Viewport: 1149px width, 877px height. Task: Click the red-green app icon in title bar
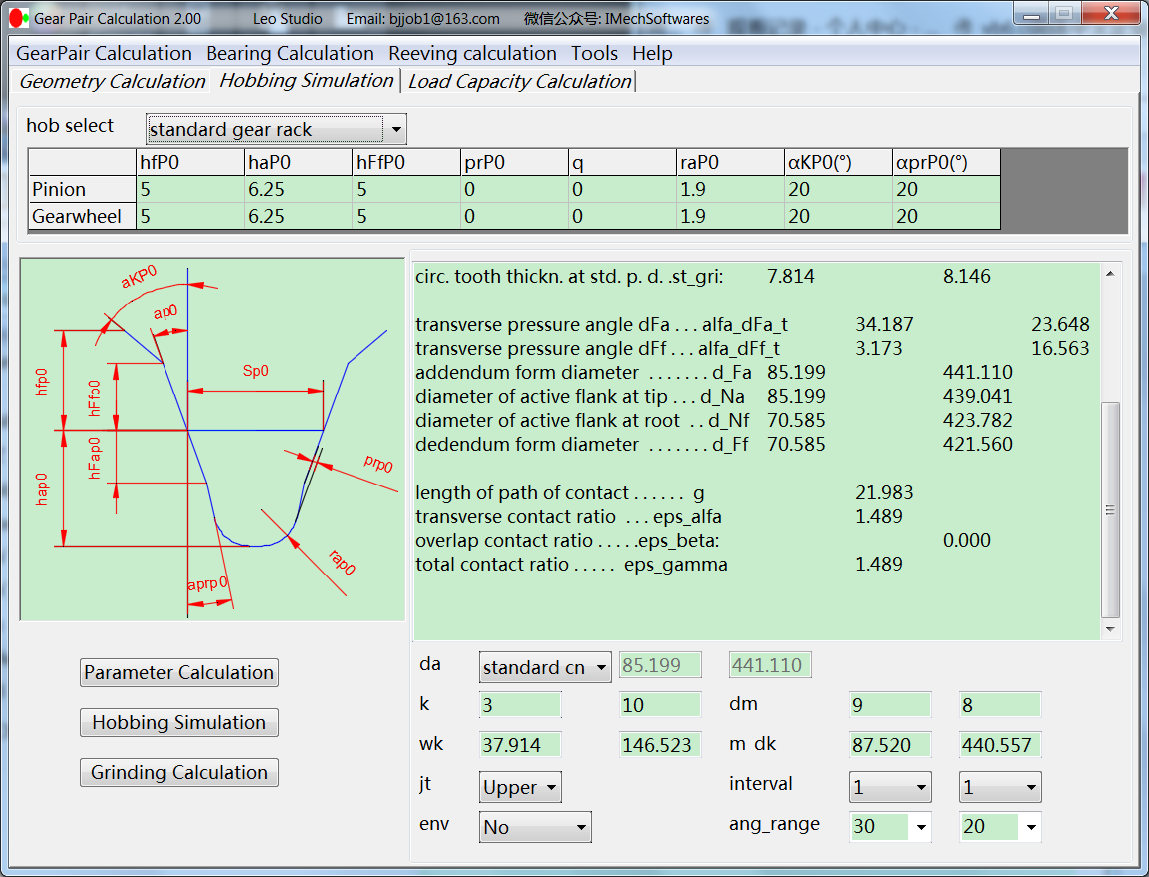tap(19, 18)
